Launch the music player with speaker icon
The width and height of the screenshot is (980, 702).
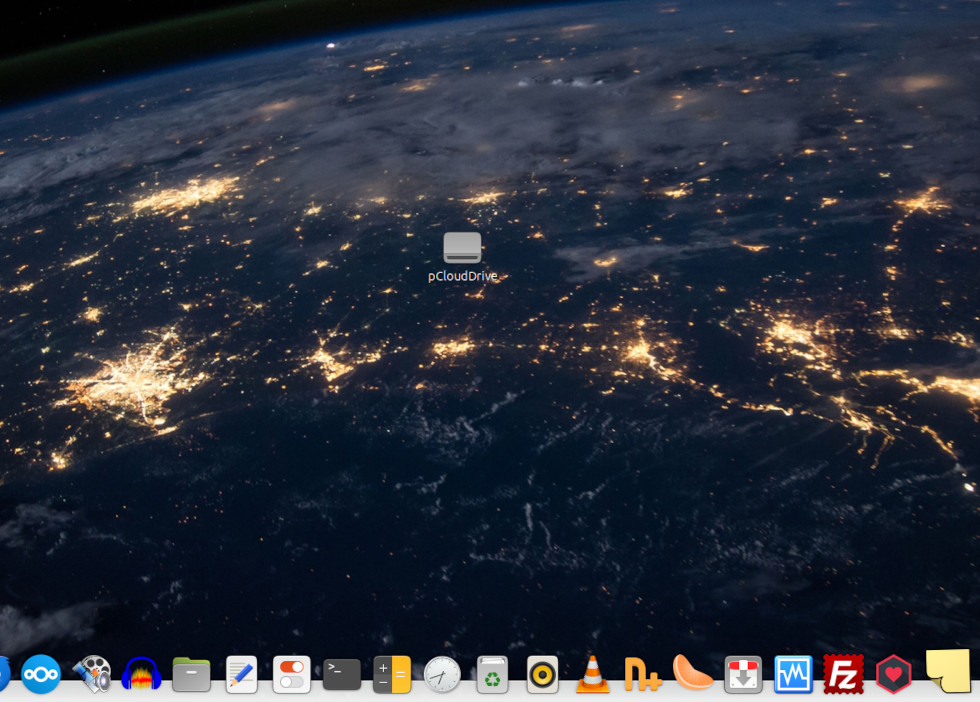pos(542,675)
